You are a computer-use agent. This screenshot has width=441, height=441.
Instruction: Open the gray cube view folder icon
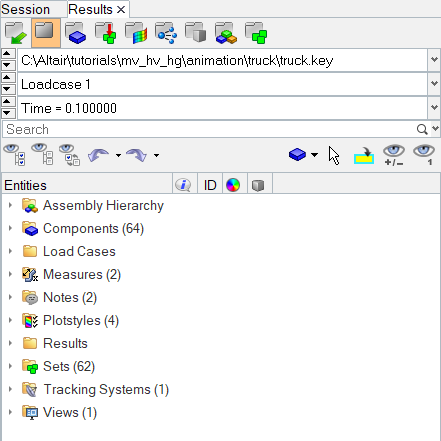click(196, 33)
